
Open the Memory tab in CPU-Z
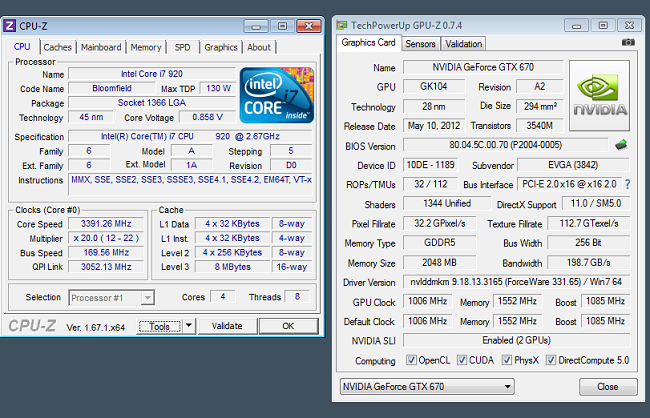coord(146,47)
